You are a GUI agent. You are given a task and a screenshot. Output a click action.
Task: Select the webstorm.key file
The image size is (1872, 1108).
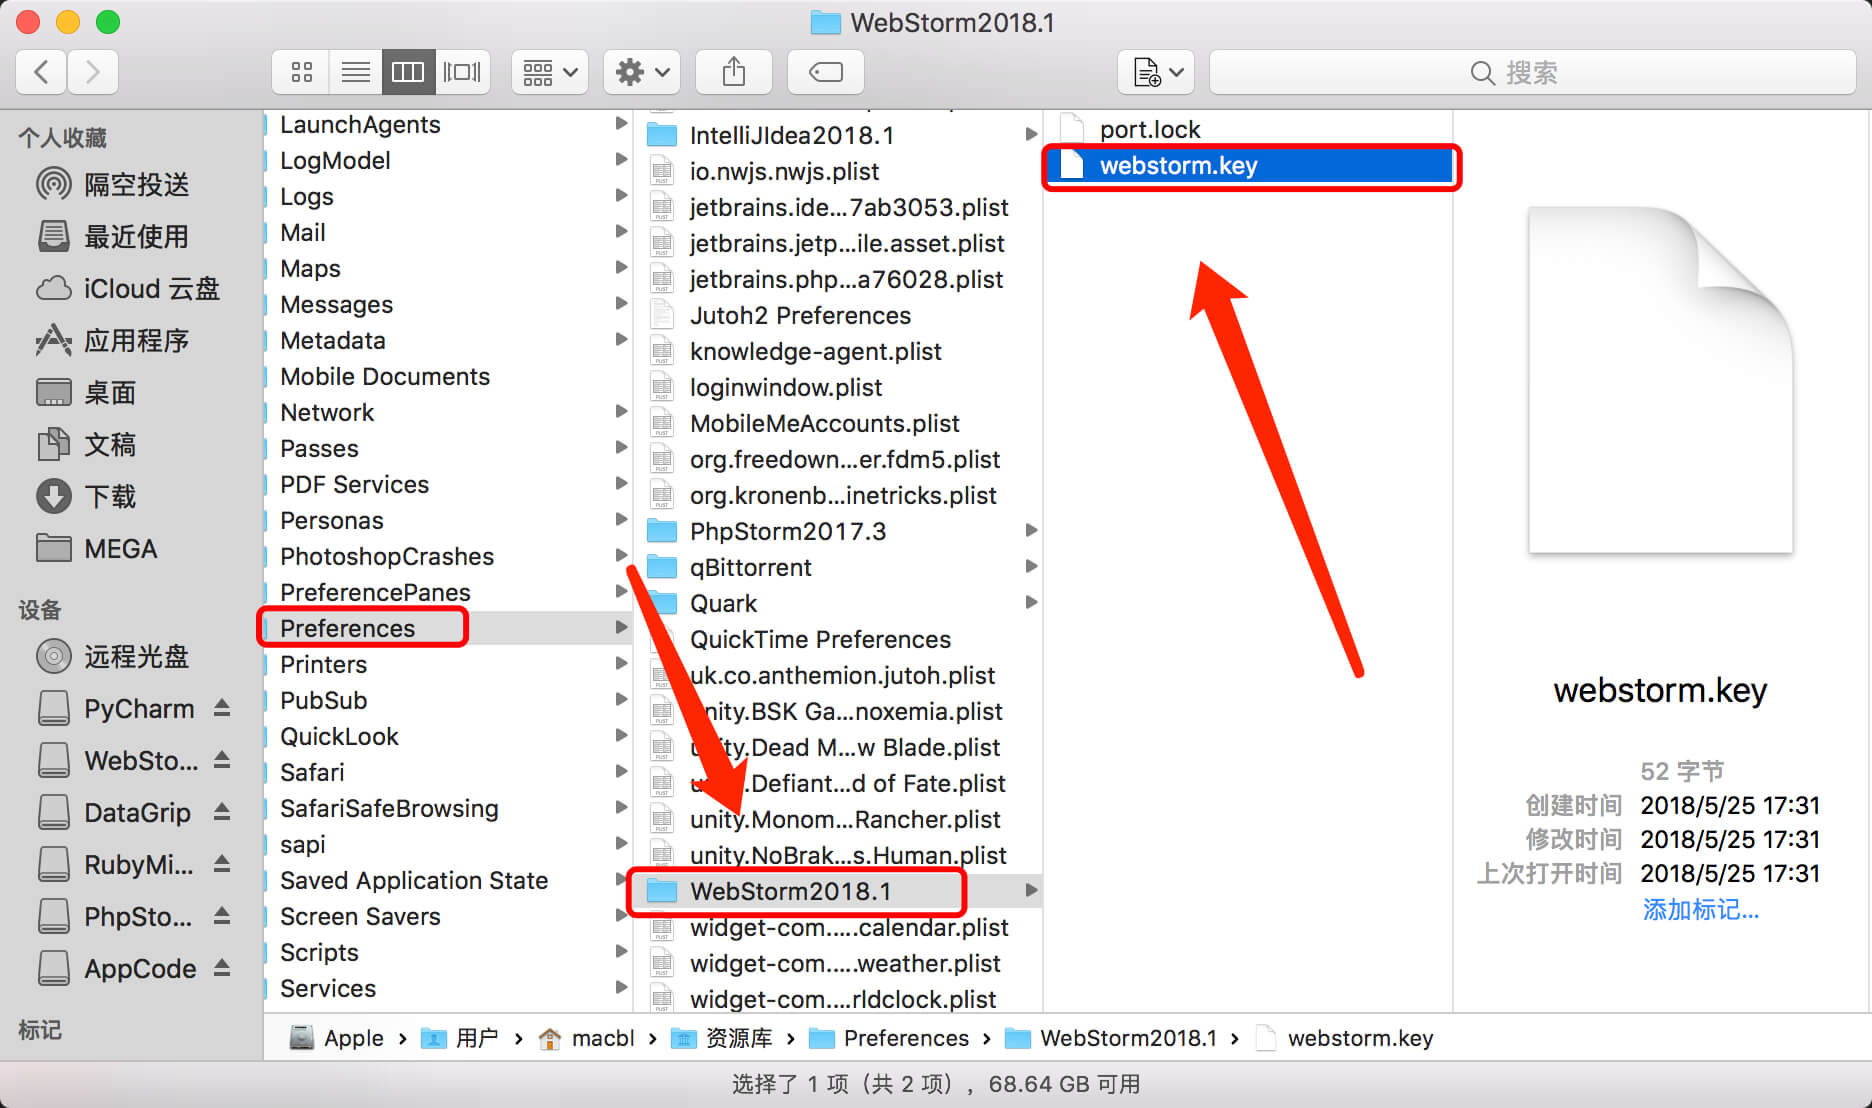(1250, 165)
